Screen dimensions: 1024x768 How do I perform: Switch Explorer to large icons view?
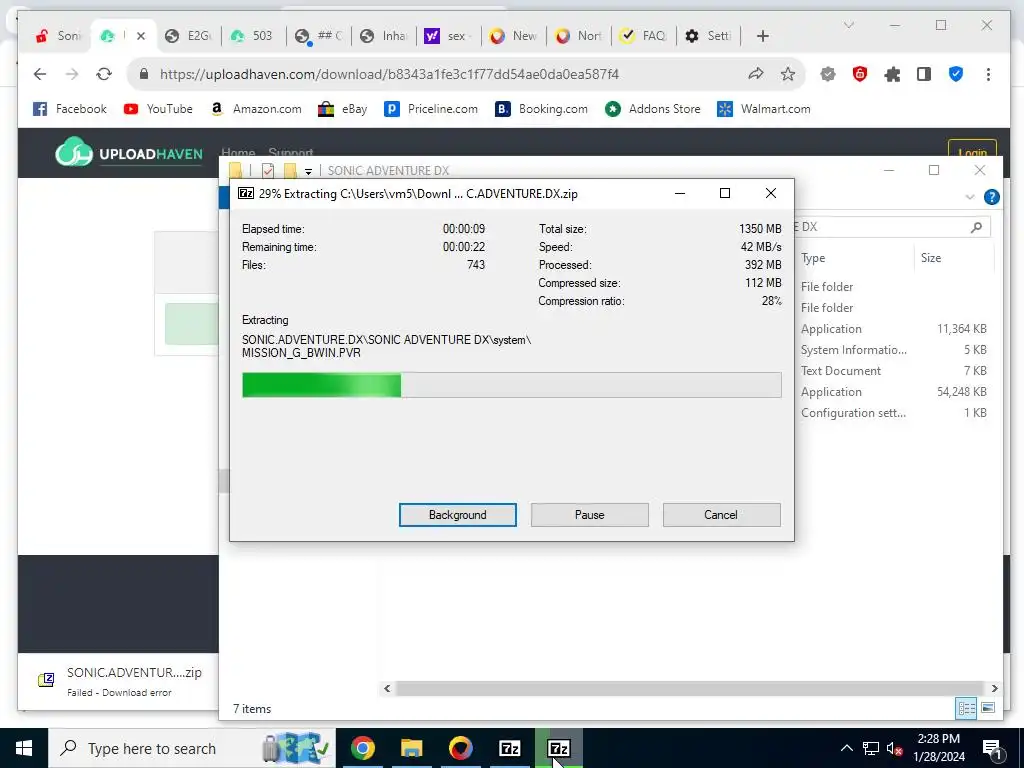[x=988, y=708]
